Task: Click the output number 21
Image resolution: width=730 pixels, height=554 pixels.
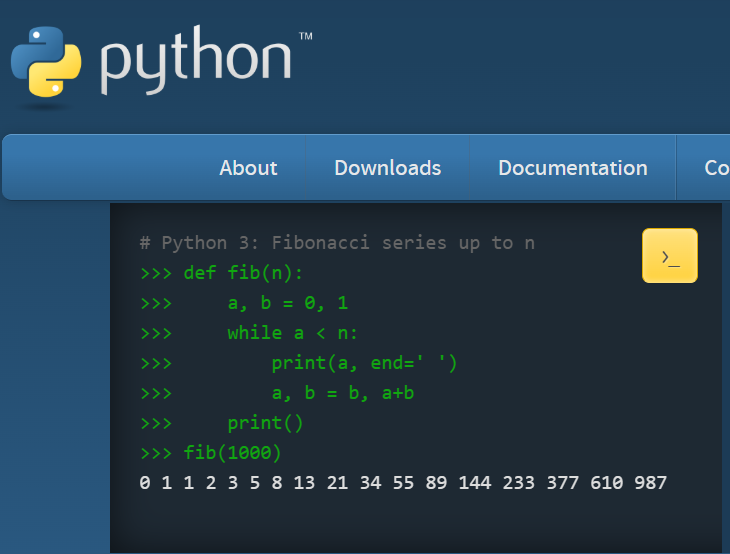Action: click(337, 483)
